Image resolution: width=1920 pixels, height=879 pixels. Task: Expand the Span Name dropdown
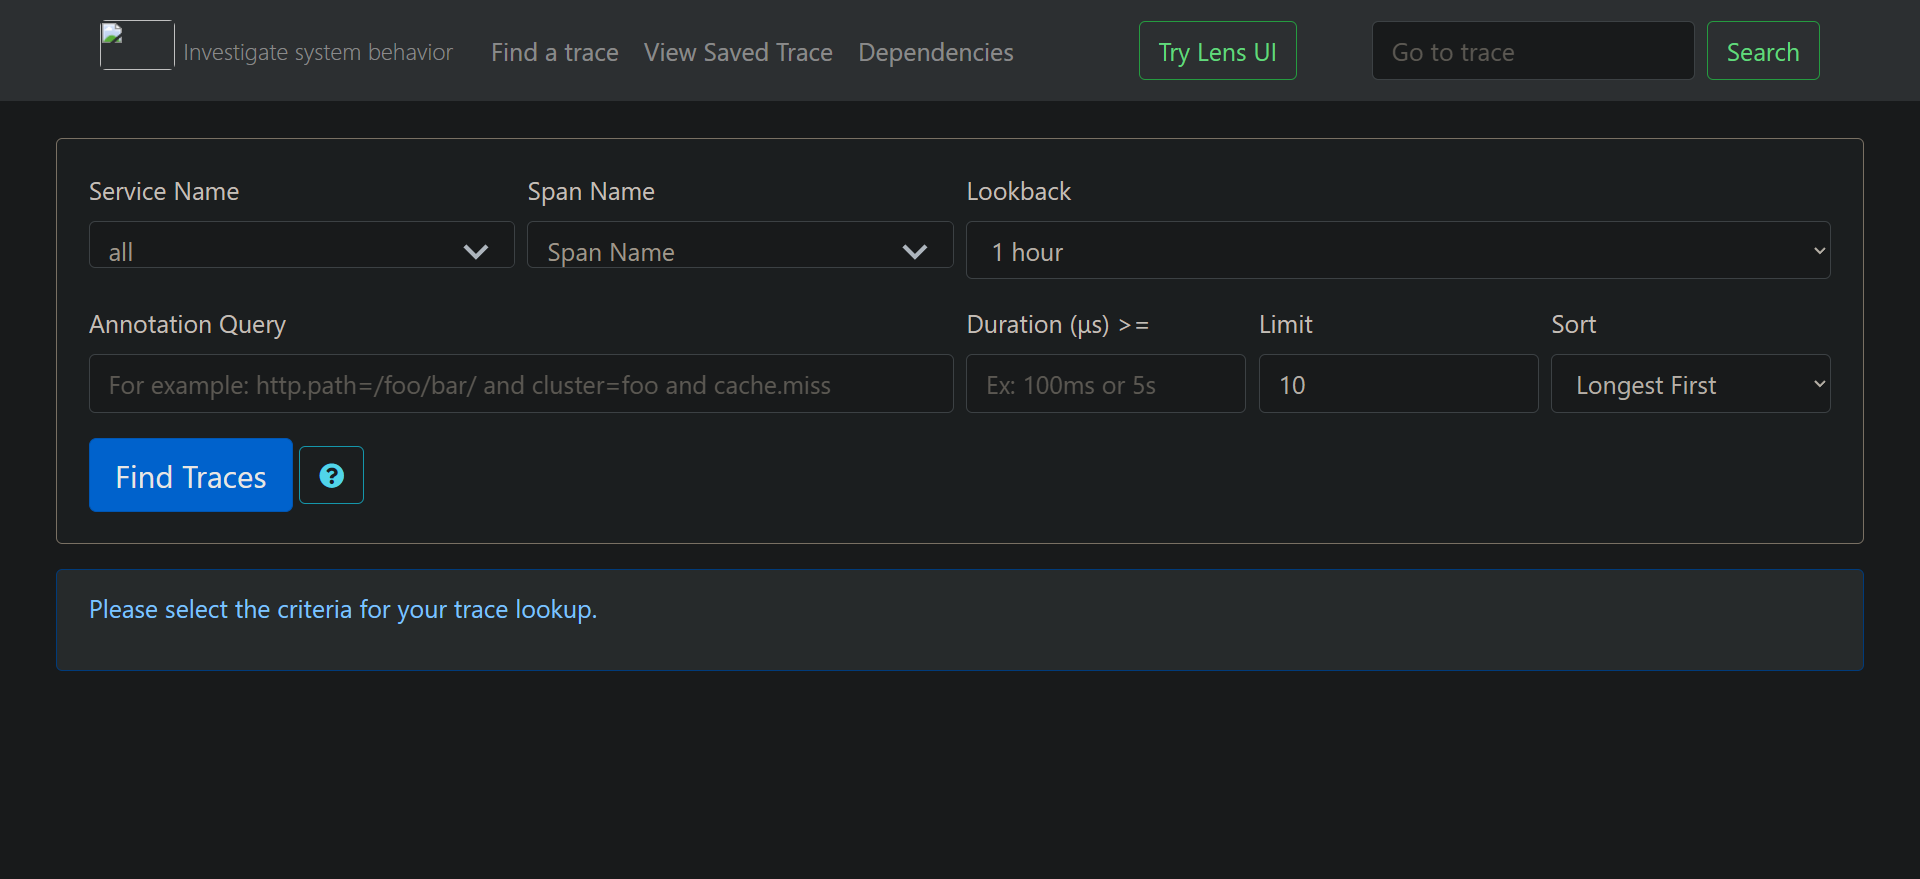pos(739,251)
